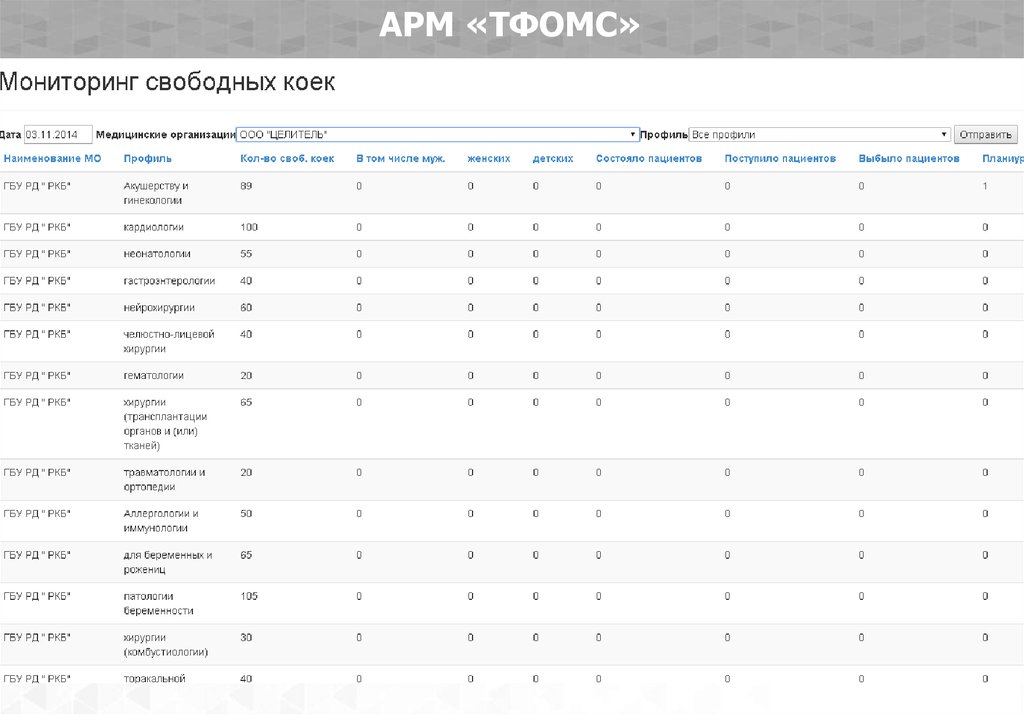
Task: Select profile cell для беременных и рожениц
Action: coord(168,562)
